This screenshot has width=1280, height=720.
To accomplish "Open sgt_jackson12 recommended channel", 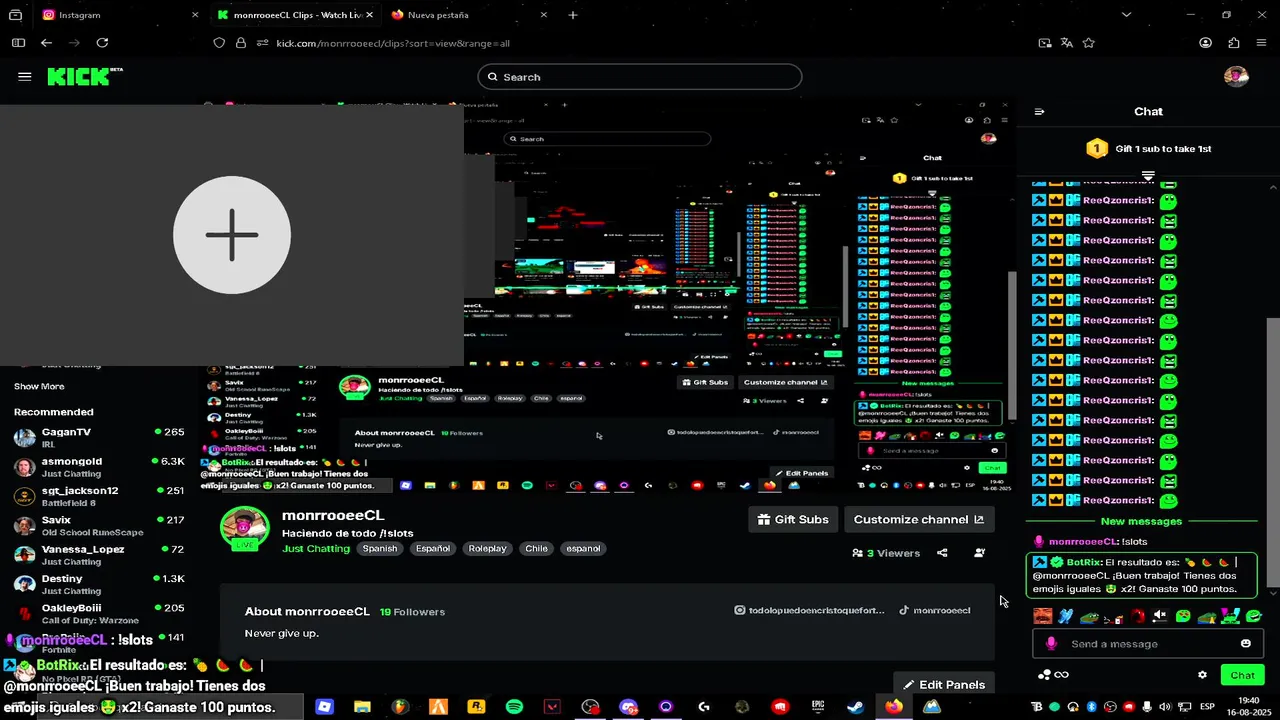I will click(99, 496).
